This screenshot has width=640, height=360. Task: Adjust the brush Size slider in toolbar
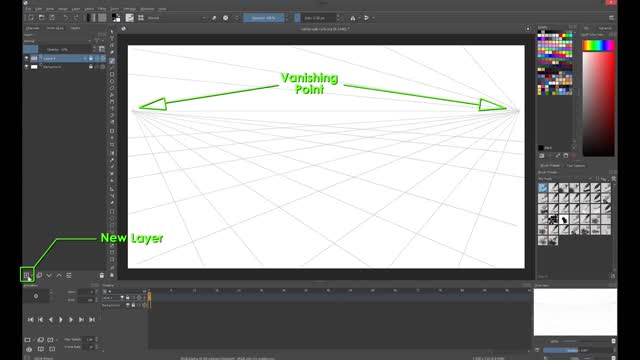(315, 18)
